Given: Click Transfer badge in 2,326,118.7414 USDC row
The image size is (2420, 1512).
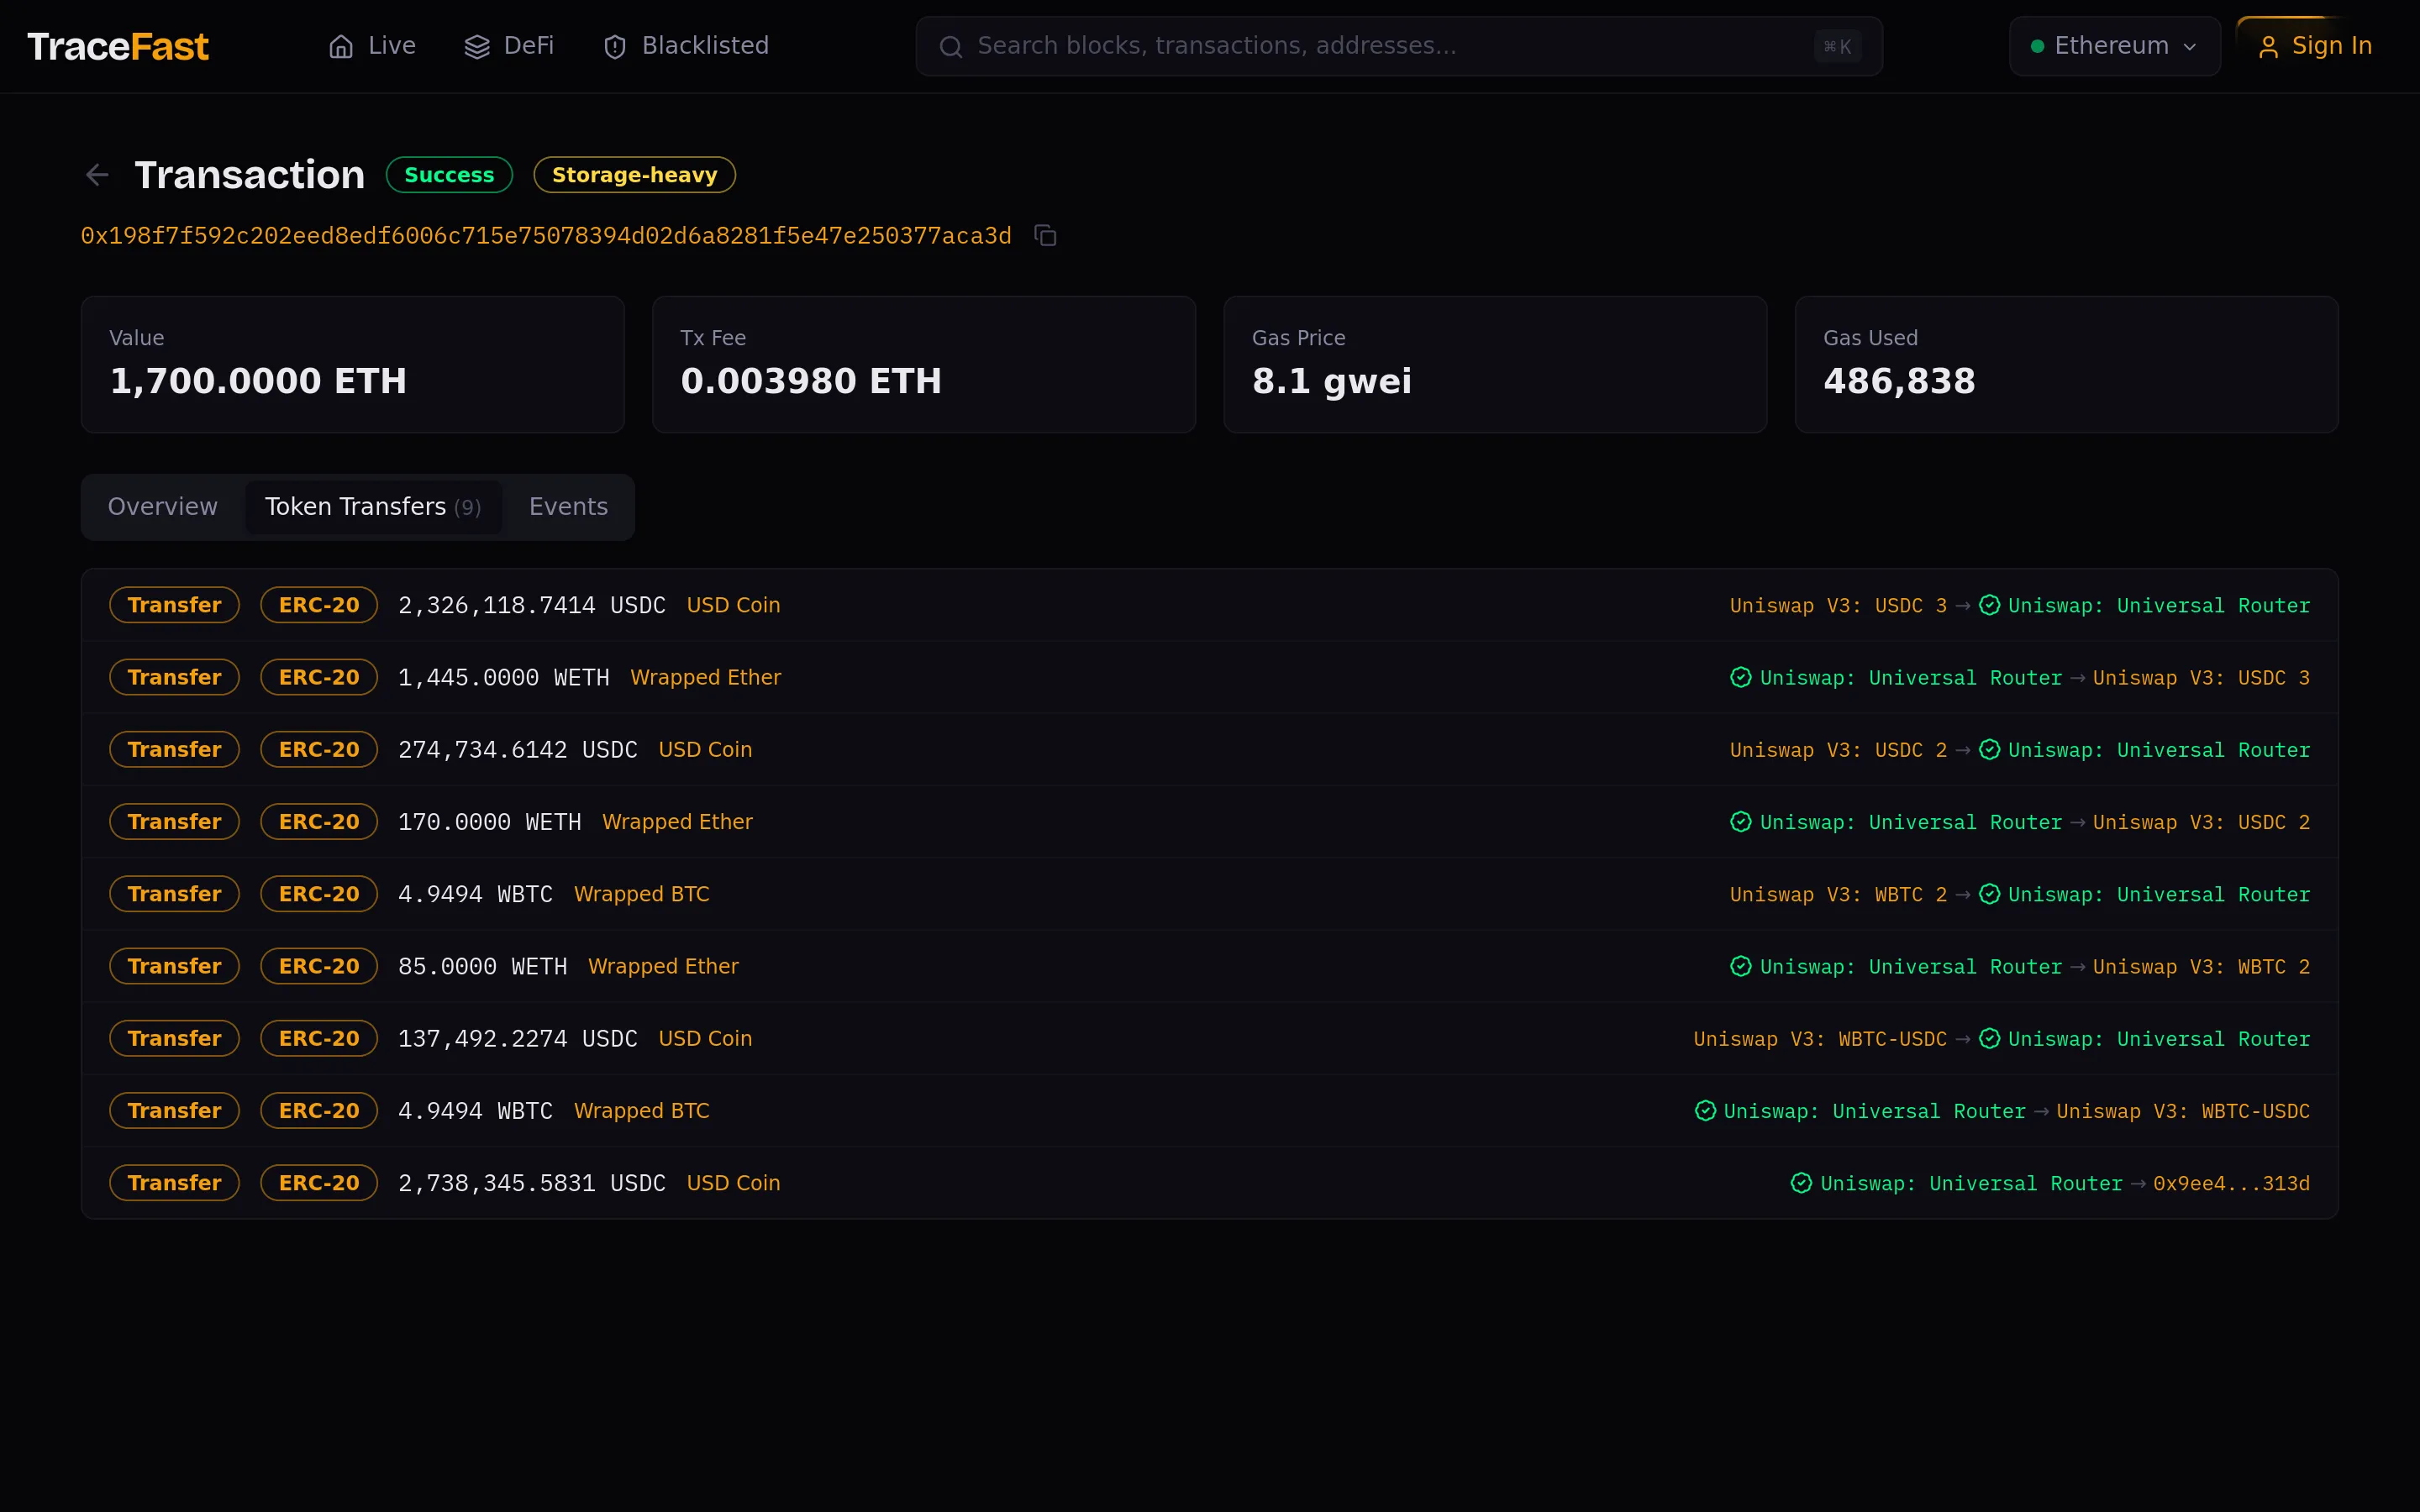Looking at the screenshot, I should [x=174, y=605].
